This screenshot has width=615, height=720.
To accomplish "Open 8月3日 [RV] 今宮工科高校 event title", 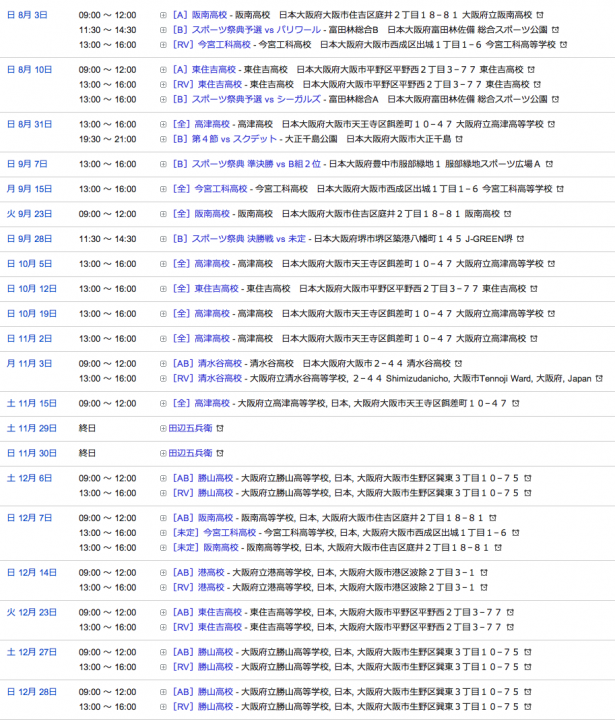I will click(212, 45).
